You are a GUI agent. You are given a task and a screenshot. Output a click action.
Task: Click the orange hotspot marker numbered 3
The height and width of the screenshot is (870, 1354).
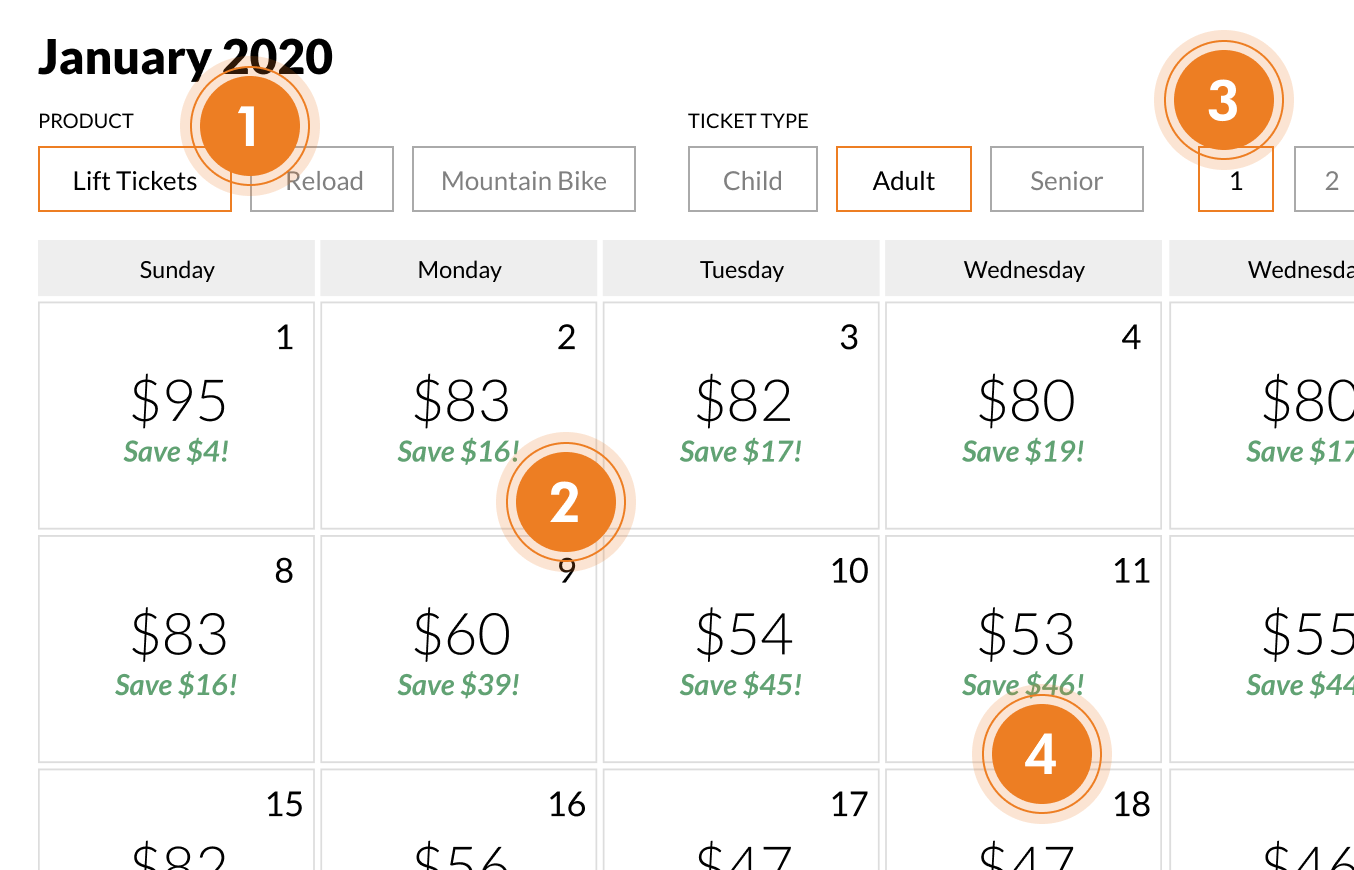tap(1223, 101)
